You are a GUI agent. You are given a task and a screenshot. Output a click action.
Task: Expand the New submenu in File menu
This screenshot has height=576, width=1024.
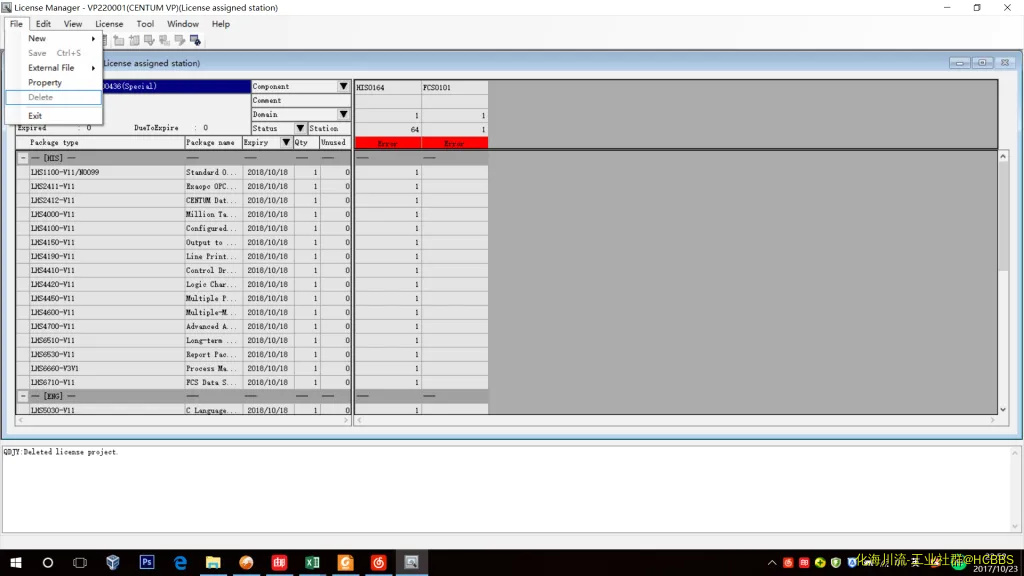[54, 39]
